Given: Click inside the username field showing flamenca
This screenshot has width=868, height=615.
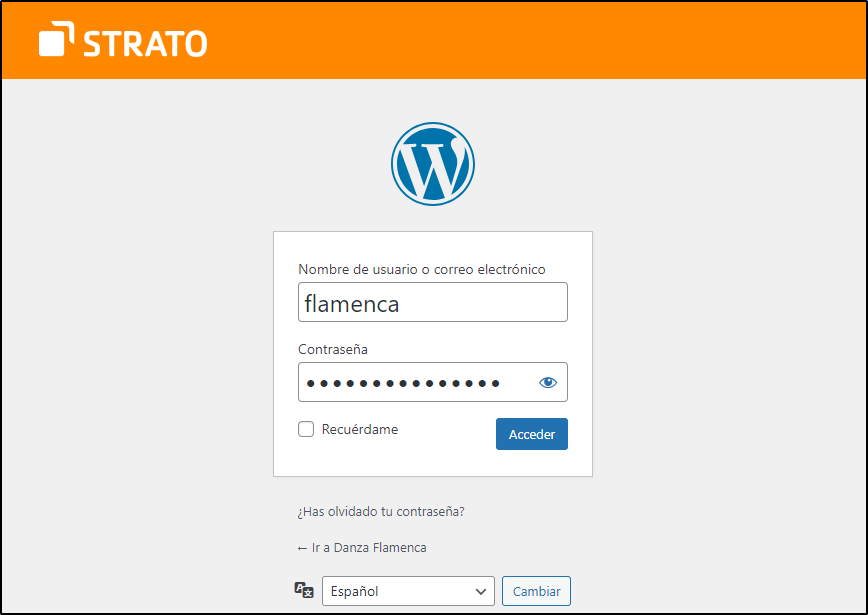Looking at the screenshot, I should pos(432,302).
